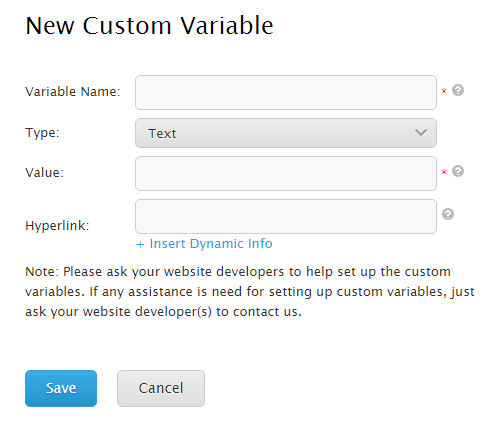
Task: Click the help icon beside Variable Name
Action: pos(458,90)
